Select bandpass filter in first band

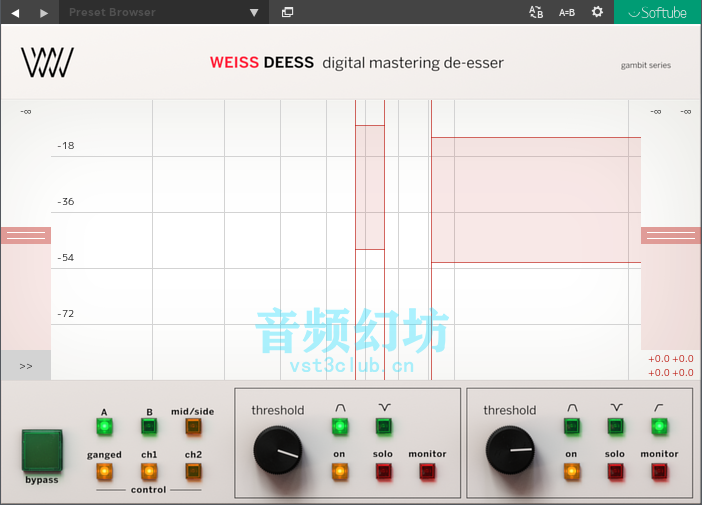[340, 426]
